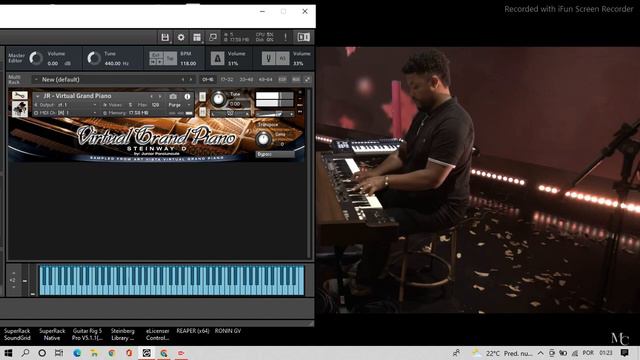640x360 pixels.
Task: Open File Explorer from taskbar
Action: (x=94, y=353)
